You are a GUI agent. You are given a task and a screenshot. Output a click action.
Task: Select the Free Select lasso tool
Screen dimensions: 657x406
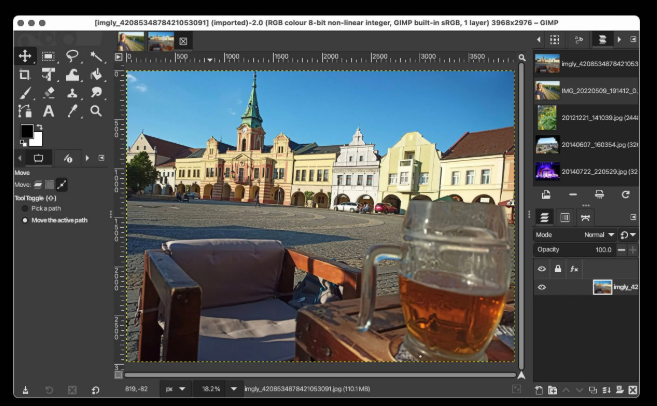pos(72,56)
